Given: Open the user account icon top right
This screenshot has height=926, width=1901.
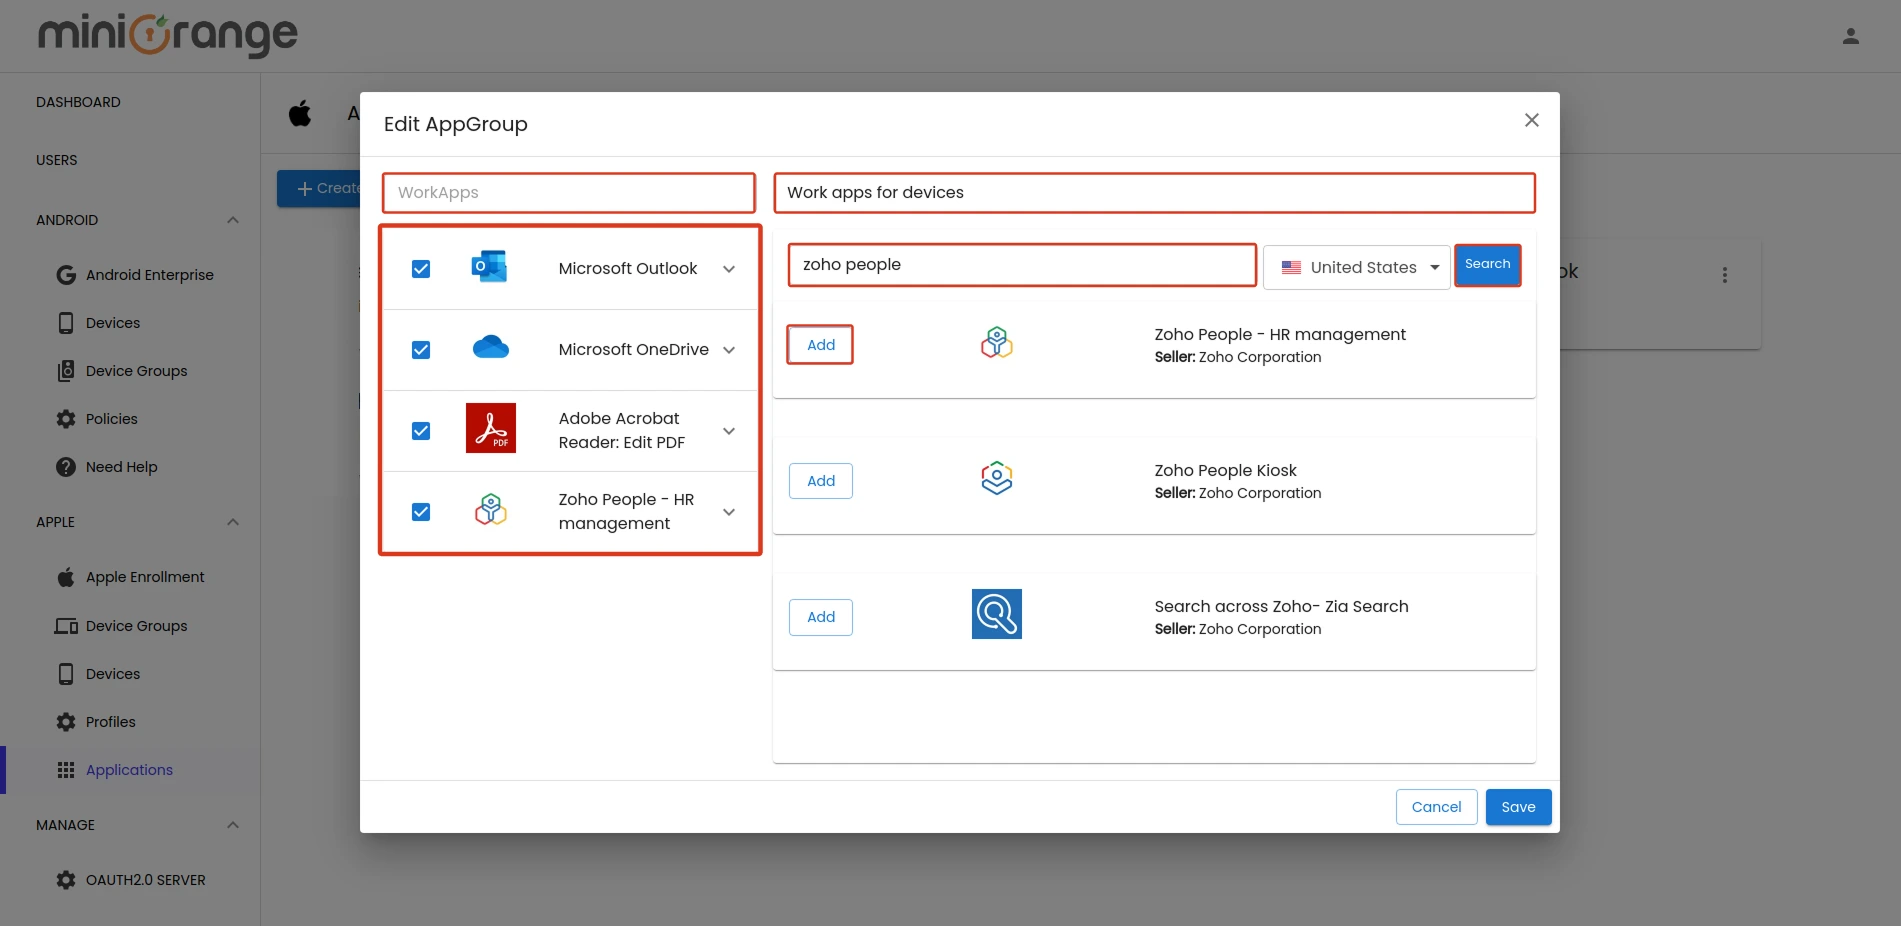Looking at the screenshot, I should (x=1850, y=34).
